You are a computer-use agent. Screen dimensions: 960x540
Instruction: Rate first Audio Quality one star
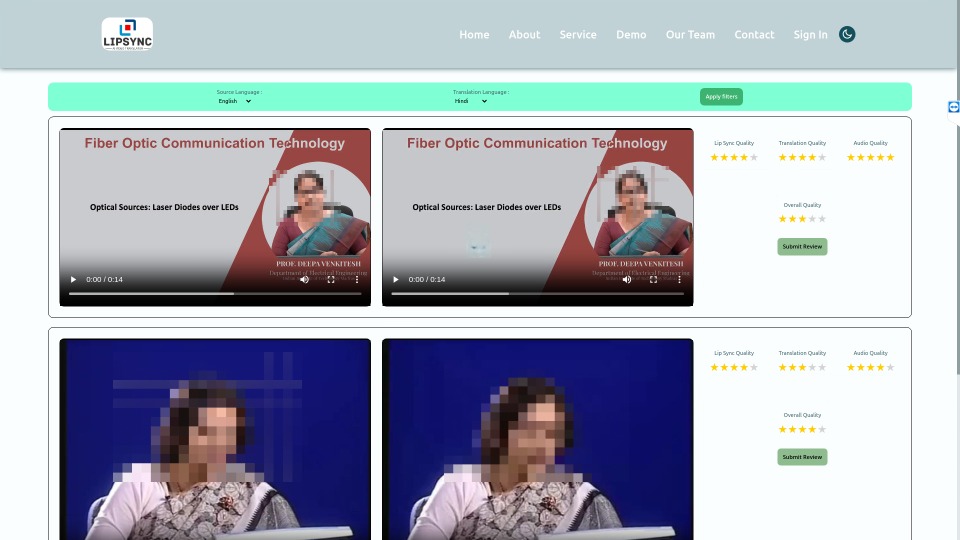click(x=850, y=157)
